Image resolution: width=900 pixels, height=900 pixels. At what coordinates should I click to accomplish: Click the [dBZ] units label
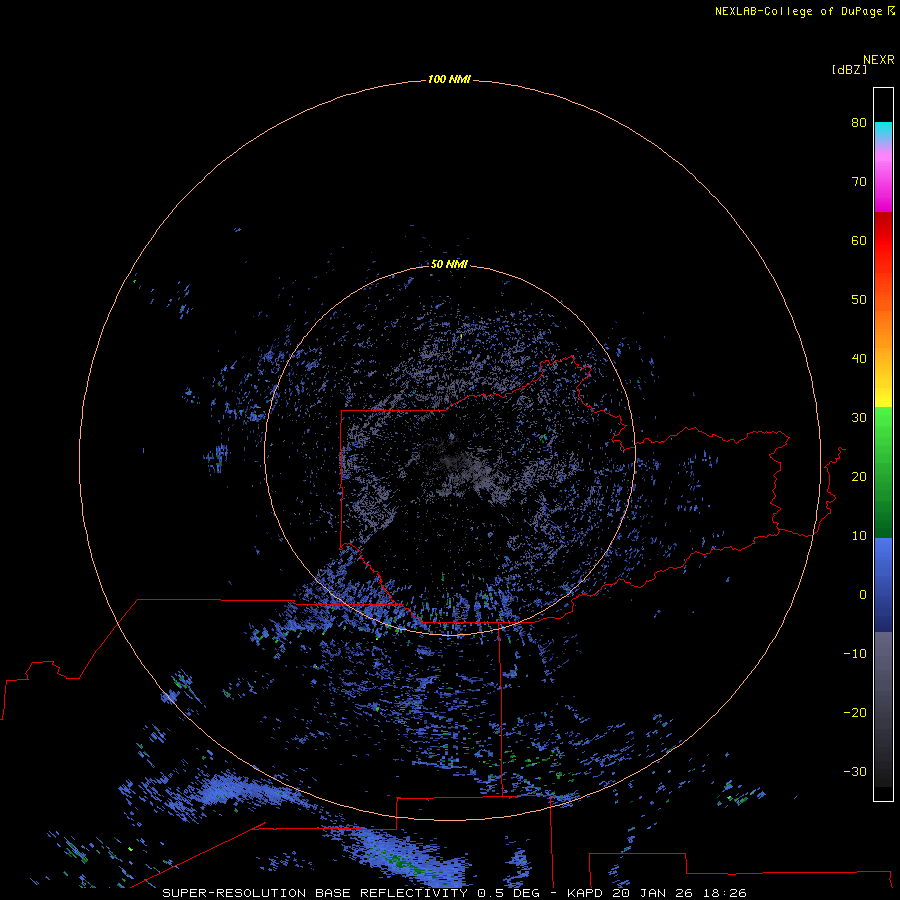pos(849,70)
